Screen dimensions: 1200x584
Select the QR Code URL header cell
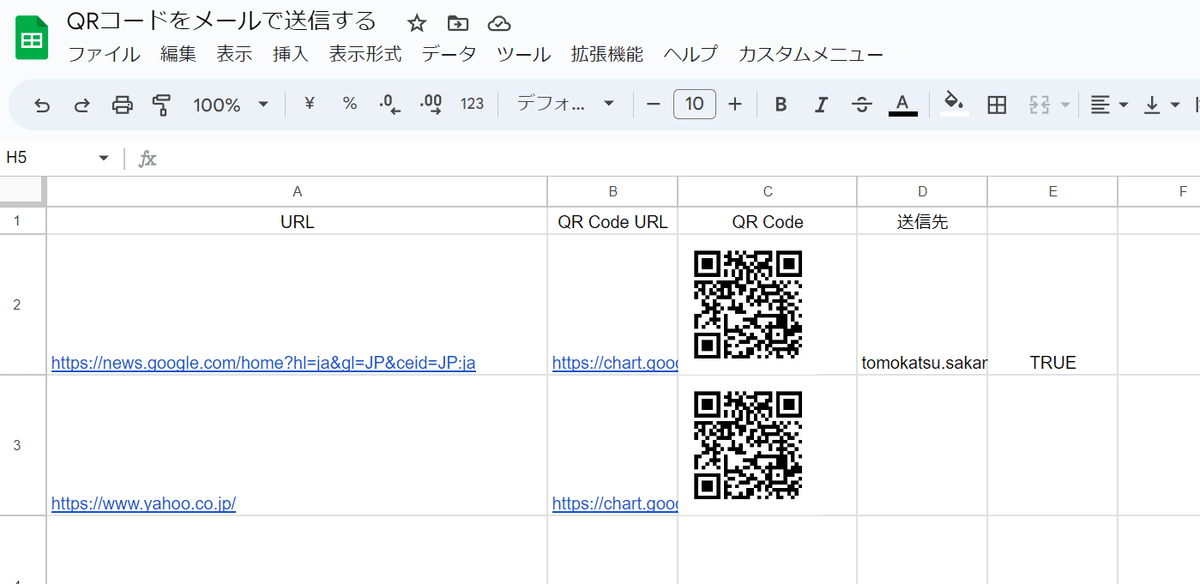point(612,222)
